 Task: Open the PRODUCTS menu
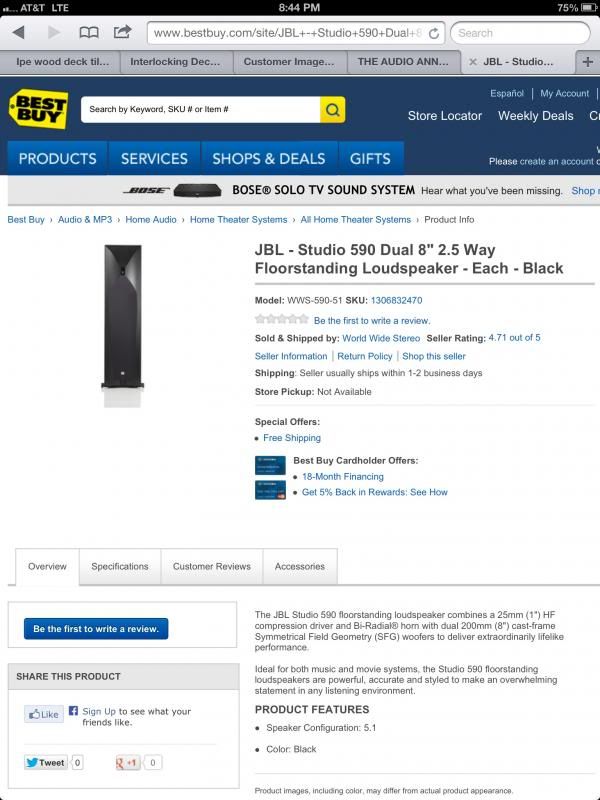click(58, 159)
